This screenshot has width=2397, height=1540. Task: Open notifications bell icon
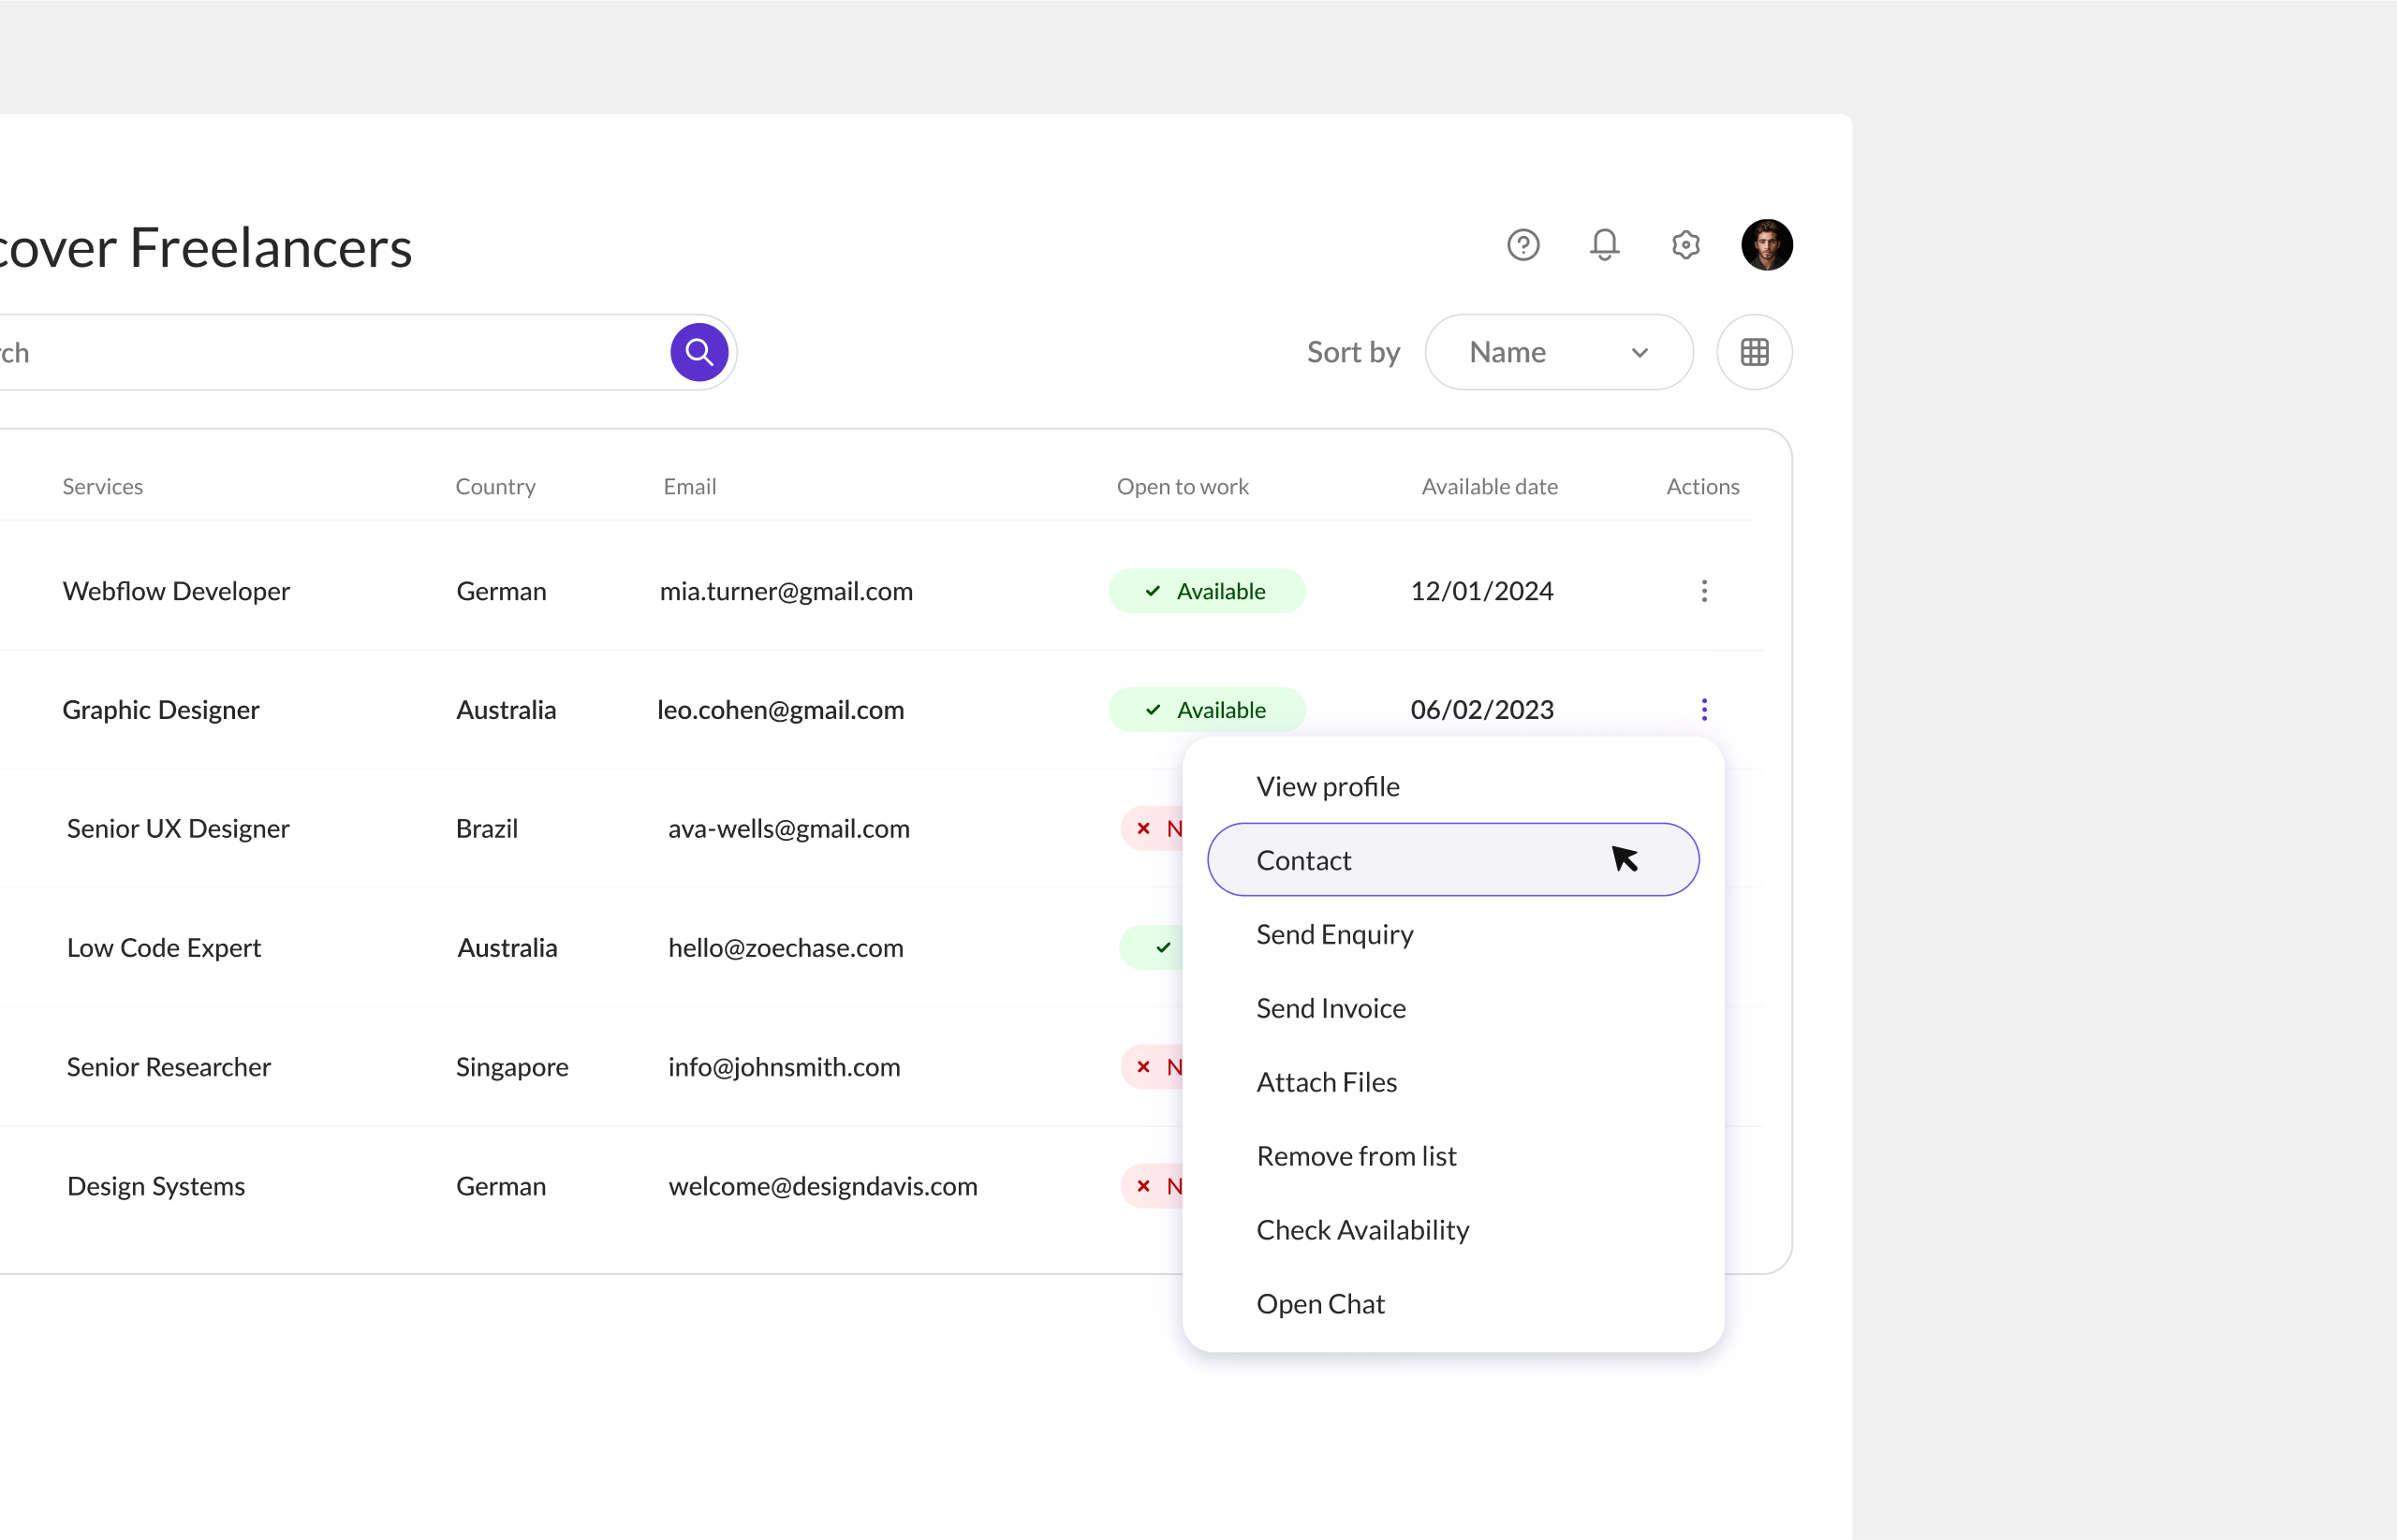point(1604,245)
